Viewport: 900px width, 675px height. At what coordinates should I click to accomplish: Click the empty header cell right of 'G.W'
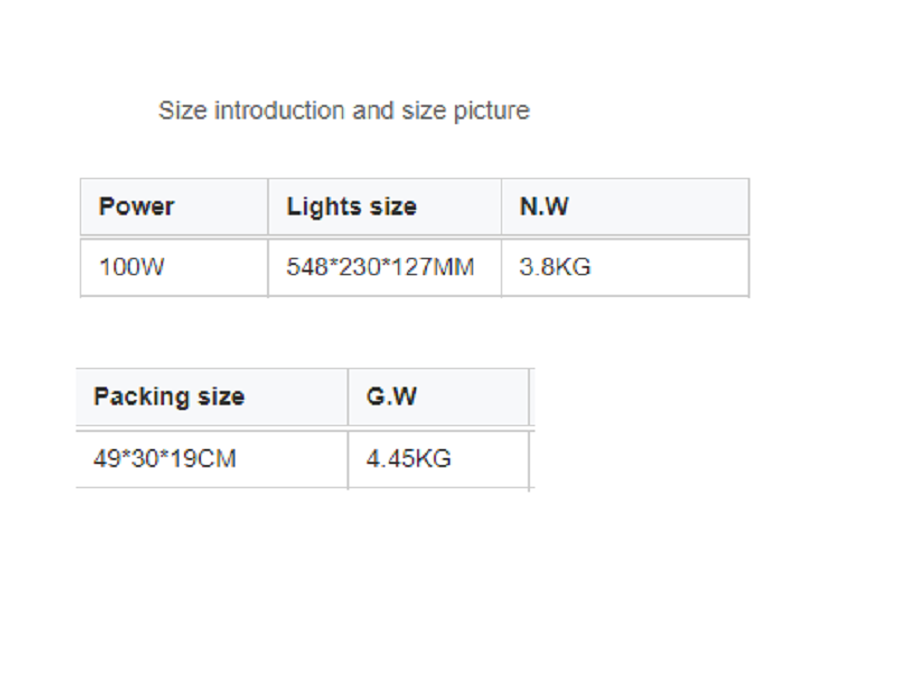pos(531,397)
